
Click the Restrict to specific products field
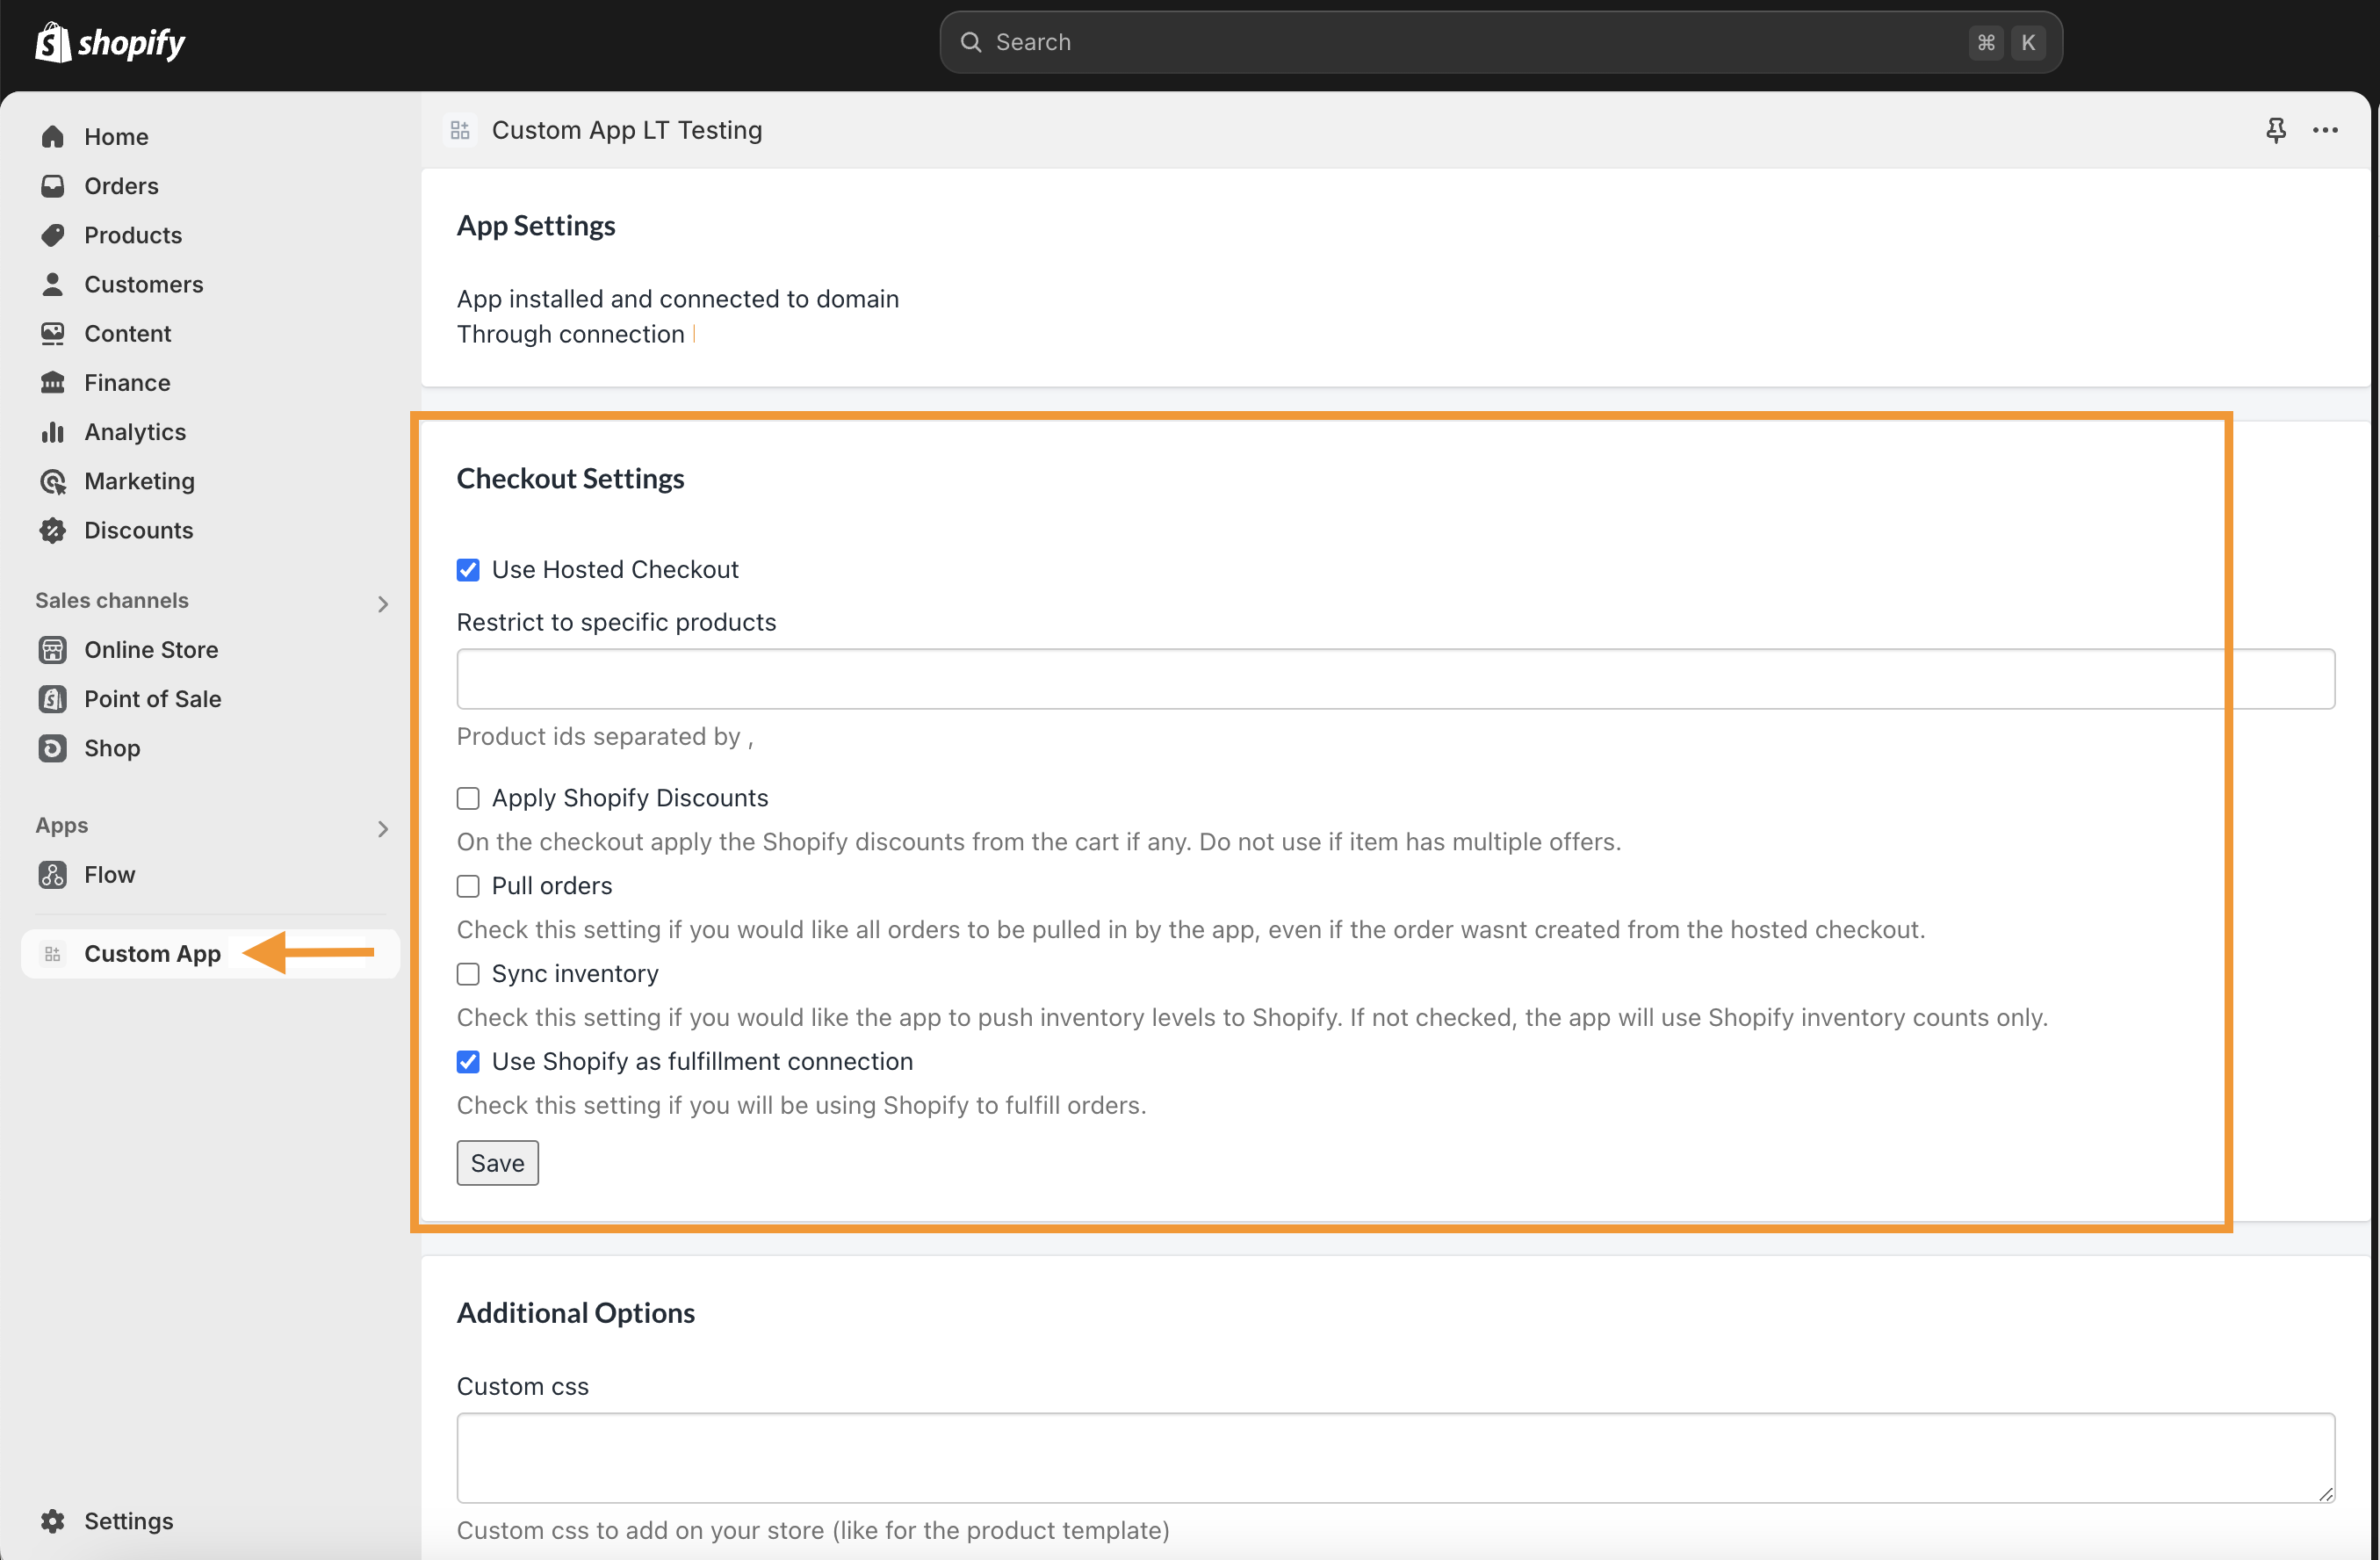[x=1396, y=679]
